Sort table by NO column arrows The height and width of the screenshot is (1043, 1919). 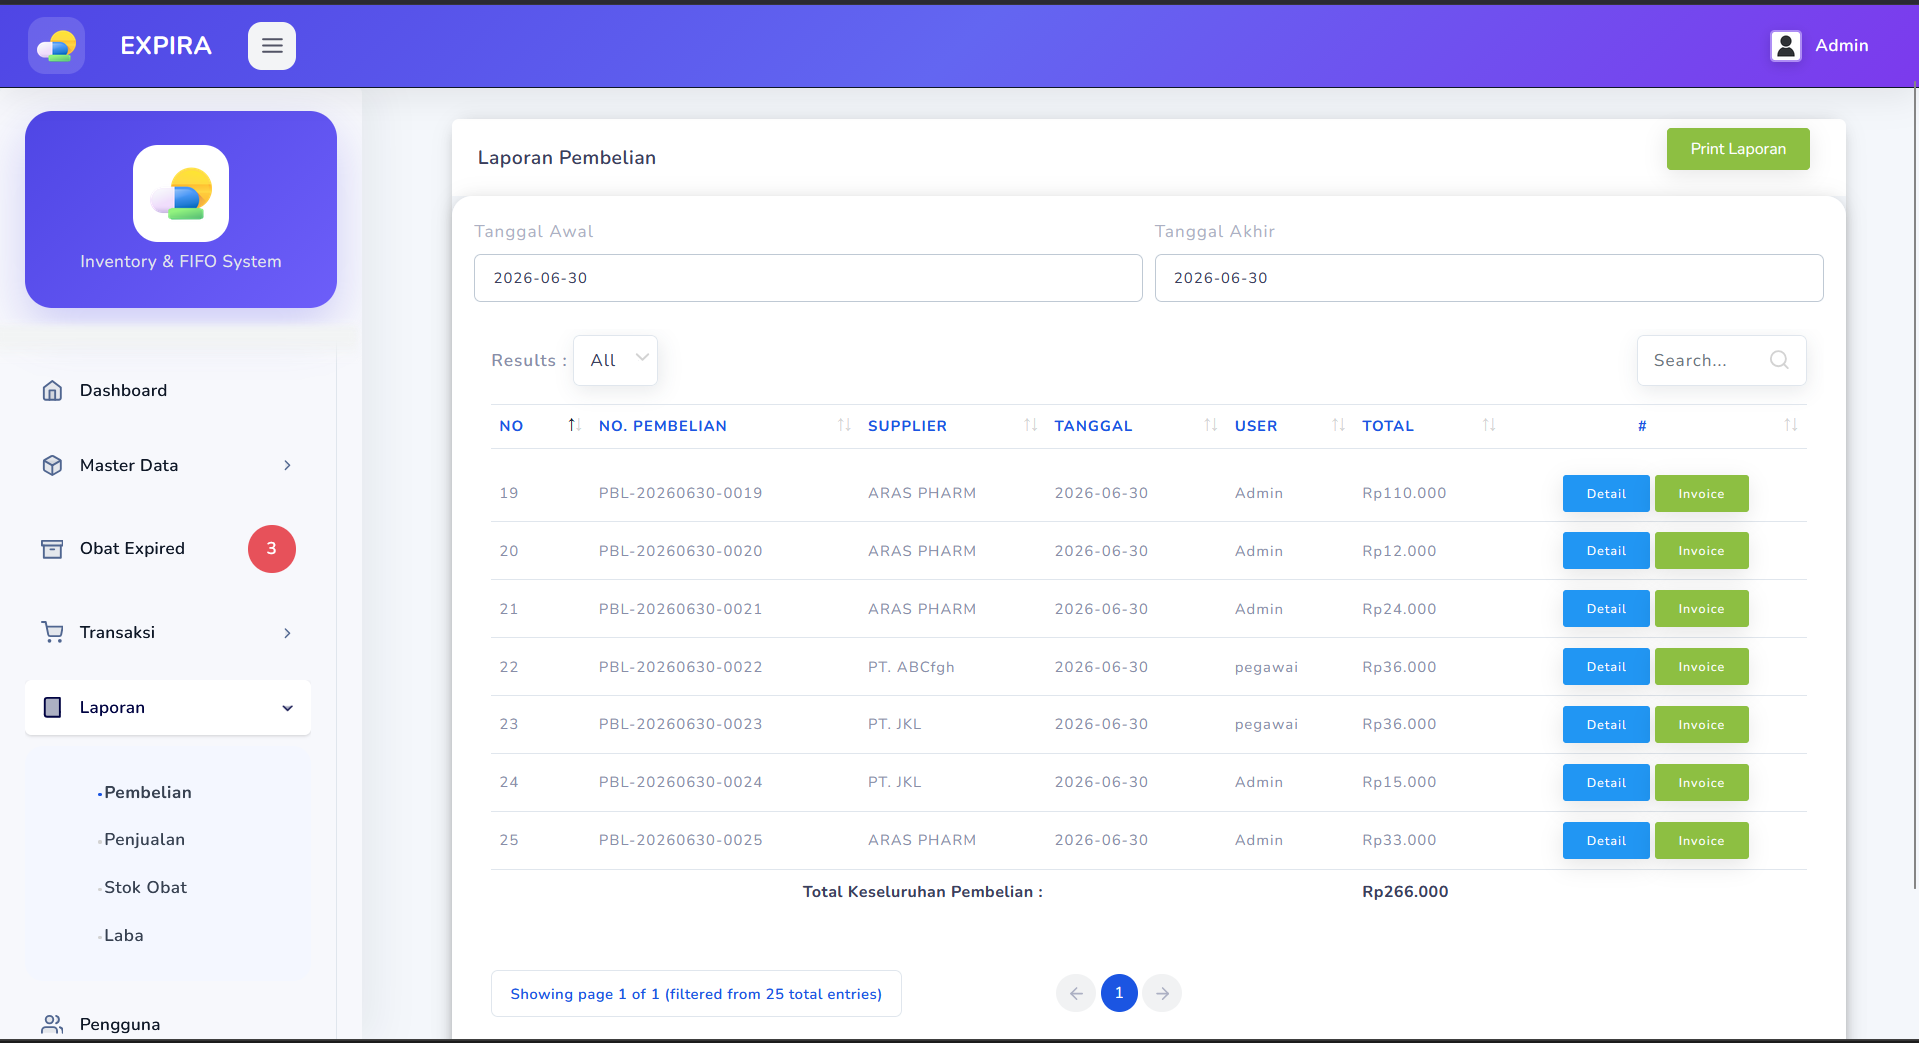574,425
